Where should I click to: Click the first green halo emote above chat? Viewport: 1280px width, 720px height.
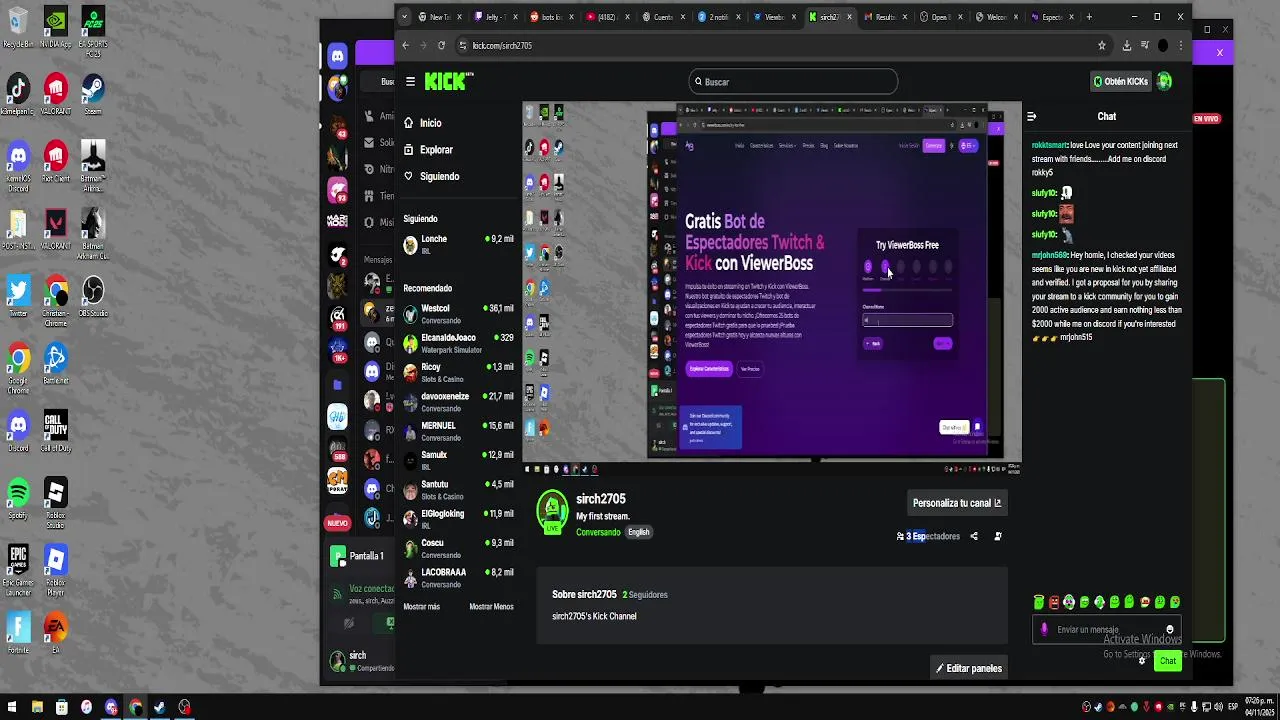pos(1039,602)
